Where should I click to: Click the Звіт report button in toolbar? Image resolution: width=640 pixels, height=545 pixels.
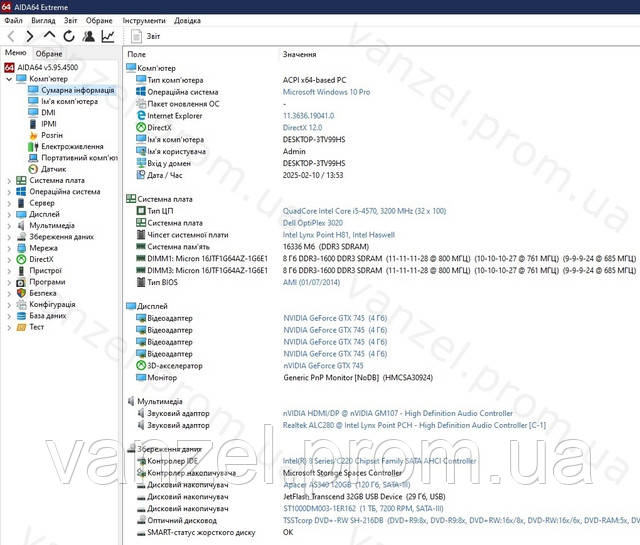click(x=145, y=36)
